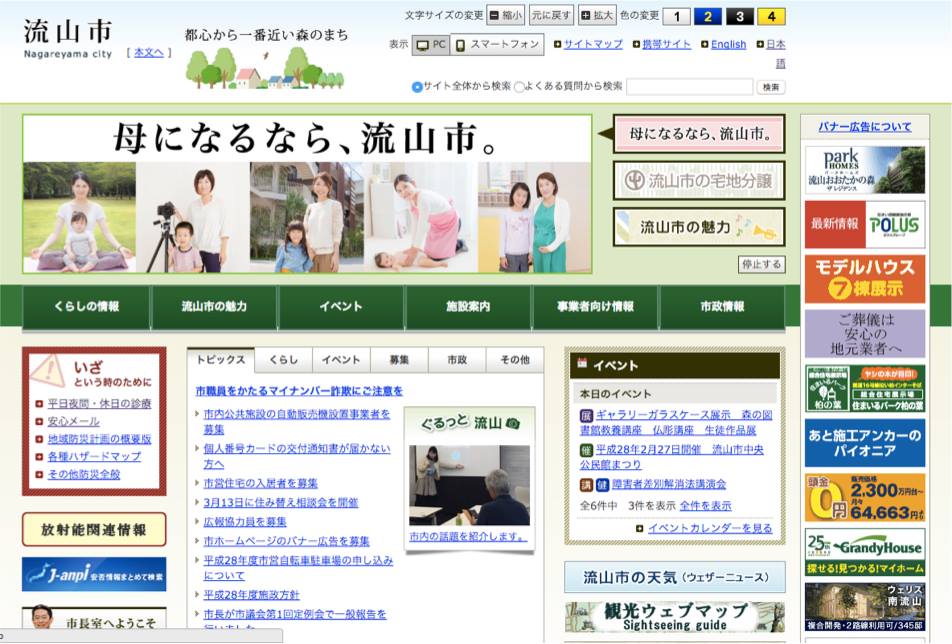
Task: Open バナー広告について link
Action: [x=865, y=127]
